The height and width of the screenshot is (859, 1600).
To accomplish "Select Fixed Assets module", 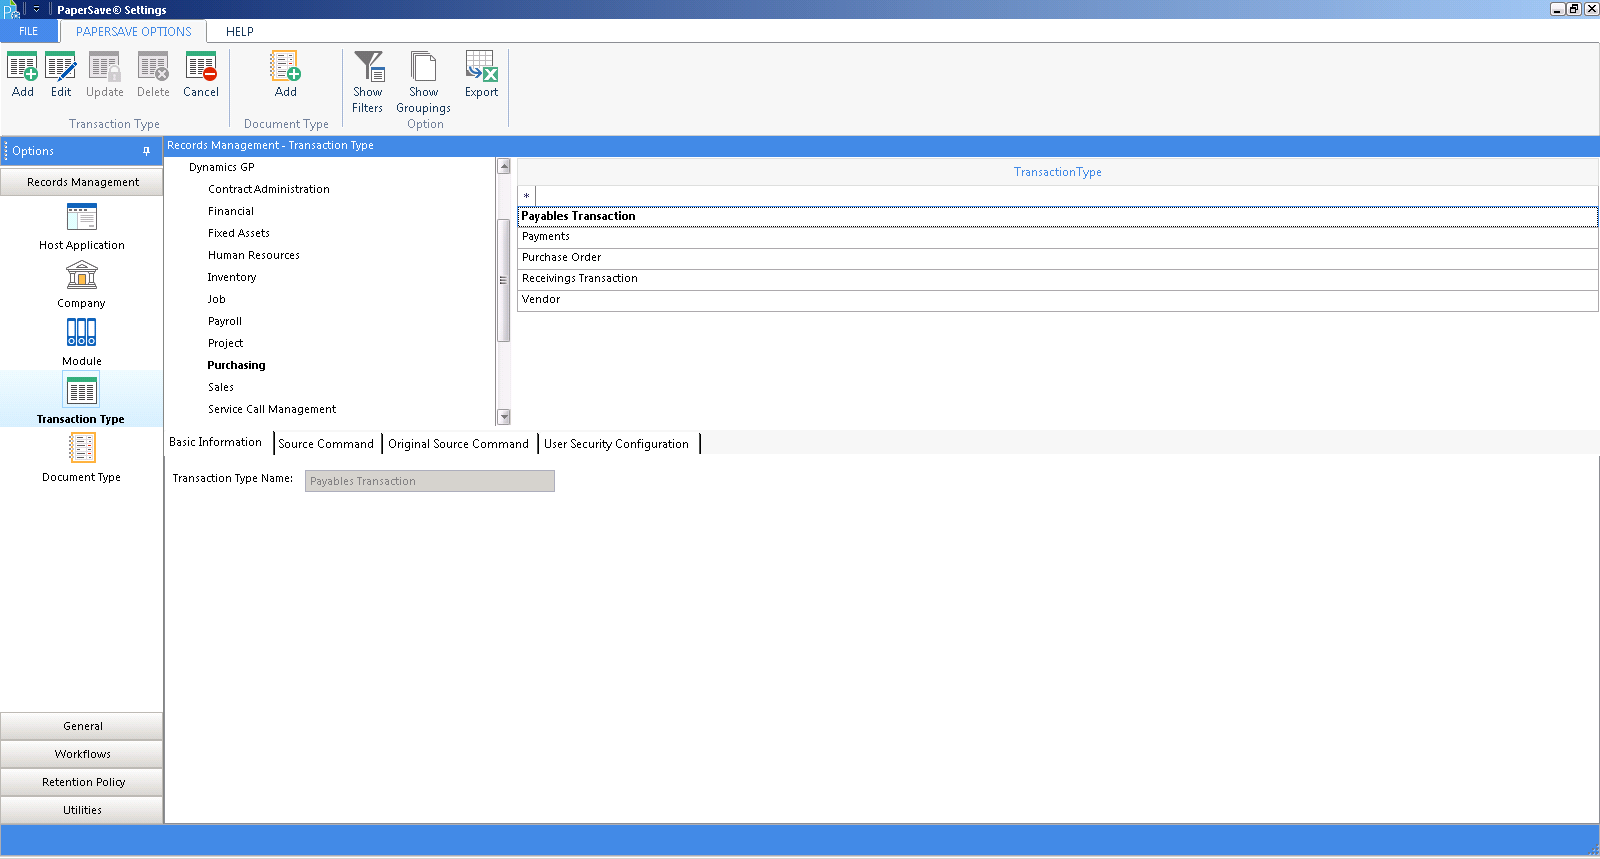I will click(x=239, y=233).
